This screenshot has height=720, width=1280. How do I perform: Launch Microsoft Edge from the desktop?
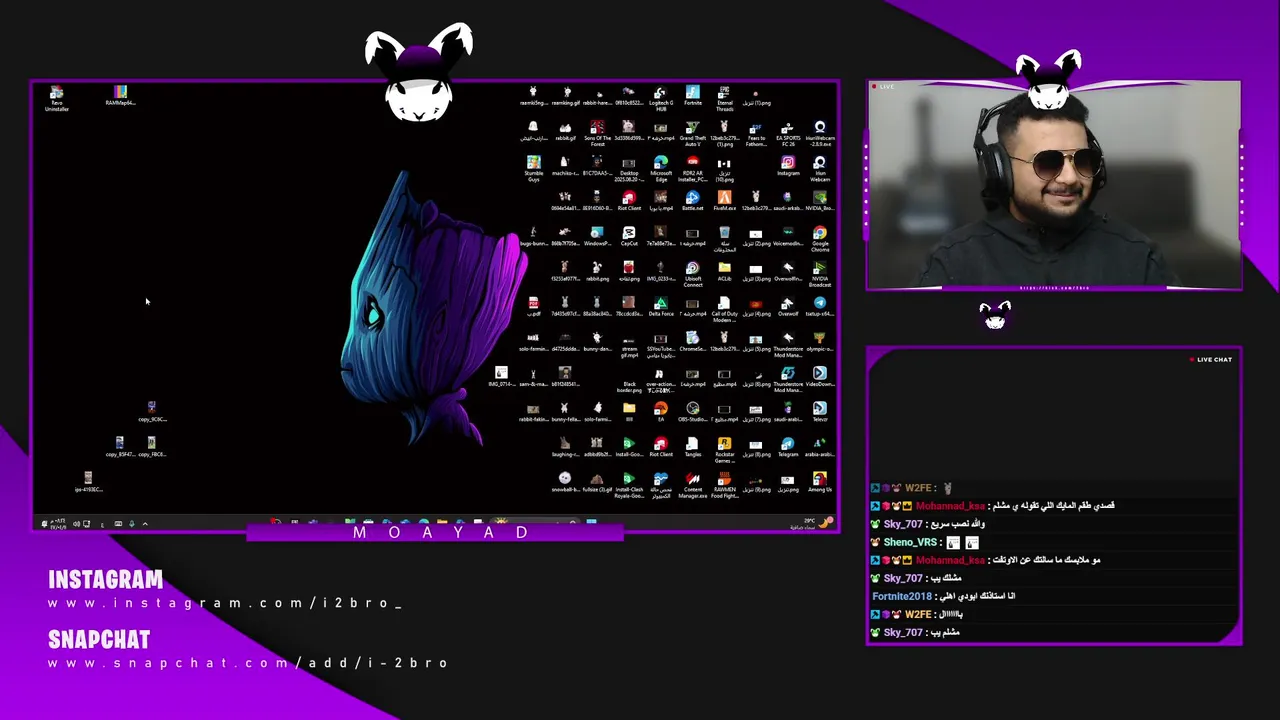660,169
